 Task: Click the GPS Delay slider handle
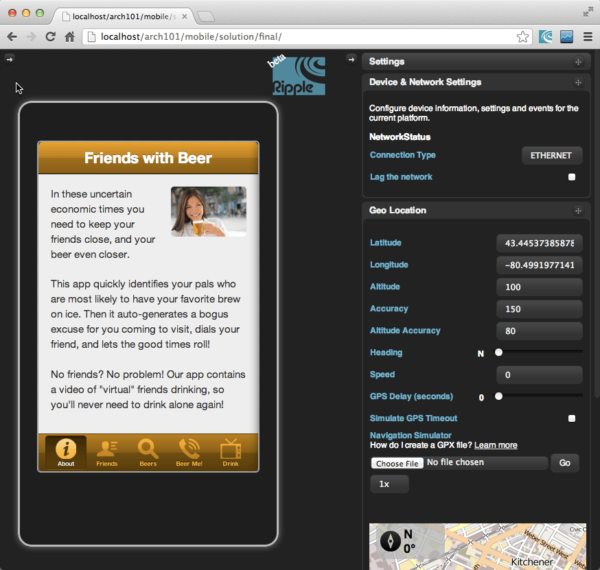click(499, 396)
